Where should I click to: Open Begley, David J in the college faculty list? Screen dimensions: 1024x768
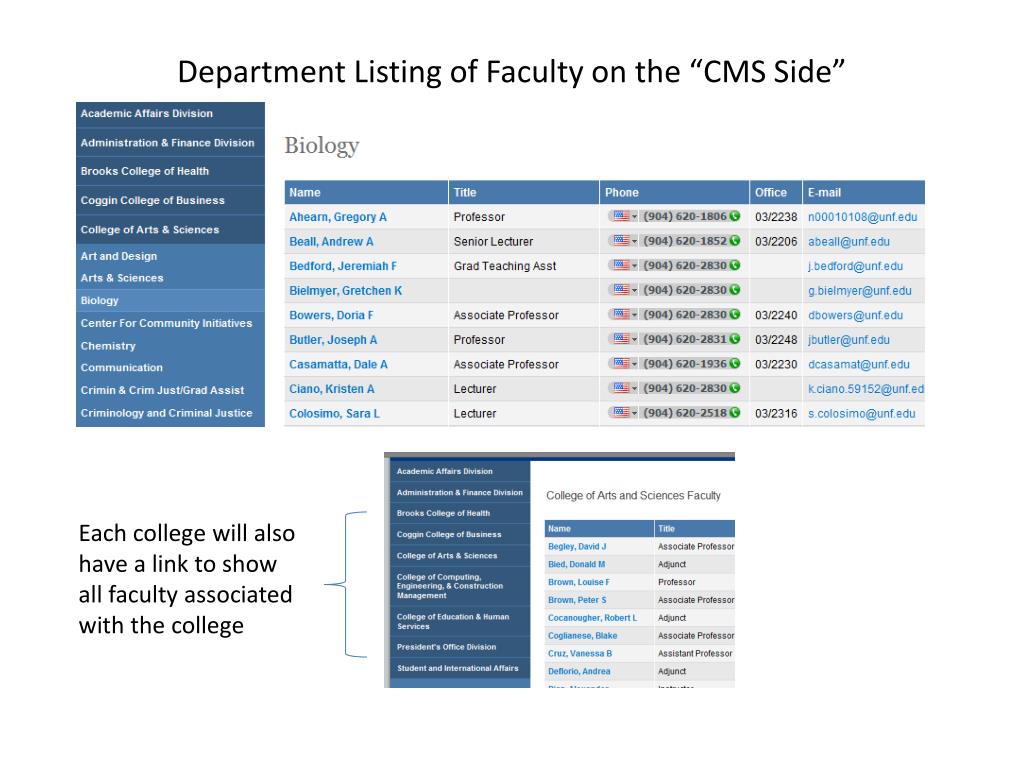(577, 546)
